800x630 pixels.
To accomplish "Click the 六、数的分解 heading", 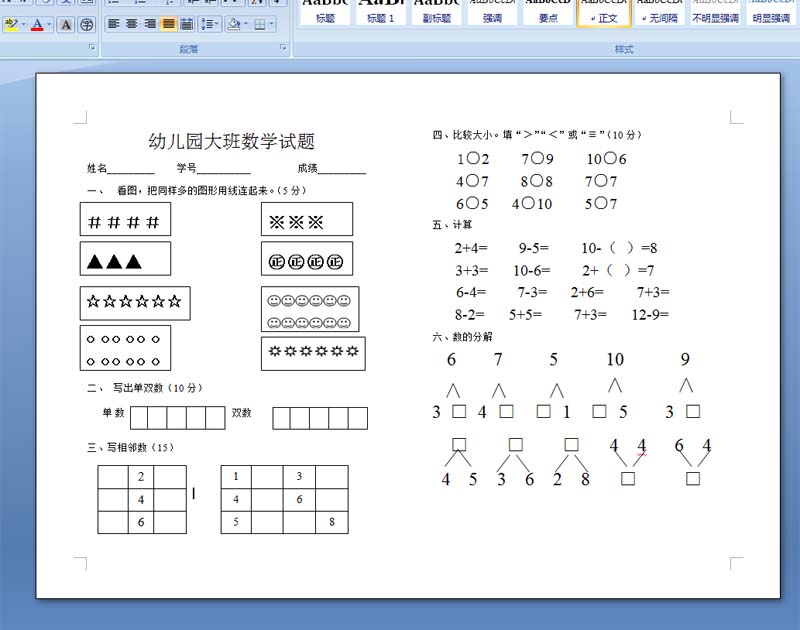I will point(462,337).
